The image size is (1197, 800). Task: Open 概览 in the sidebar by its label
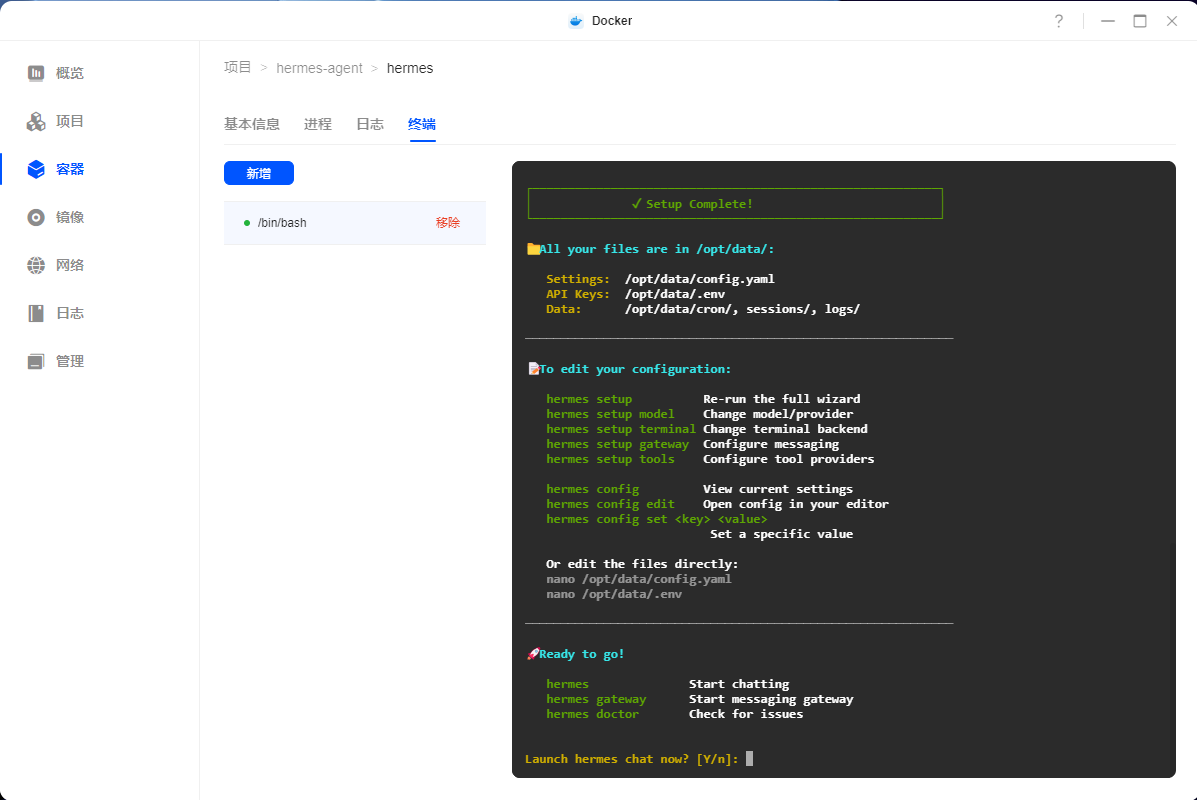pyautogui.click(x=69, y=73)
